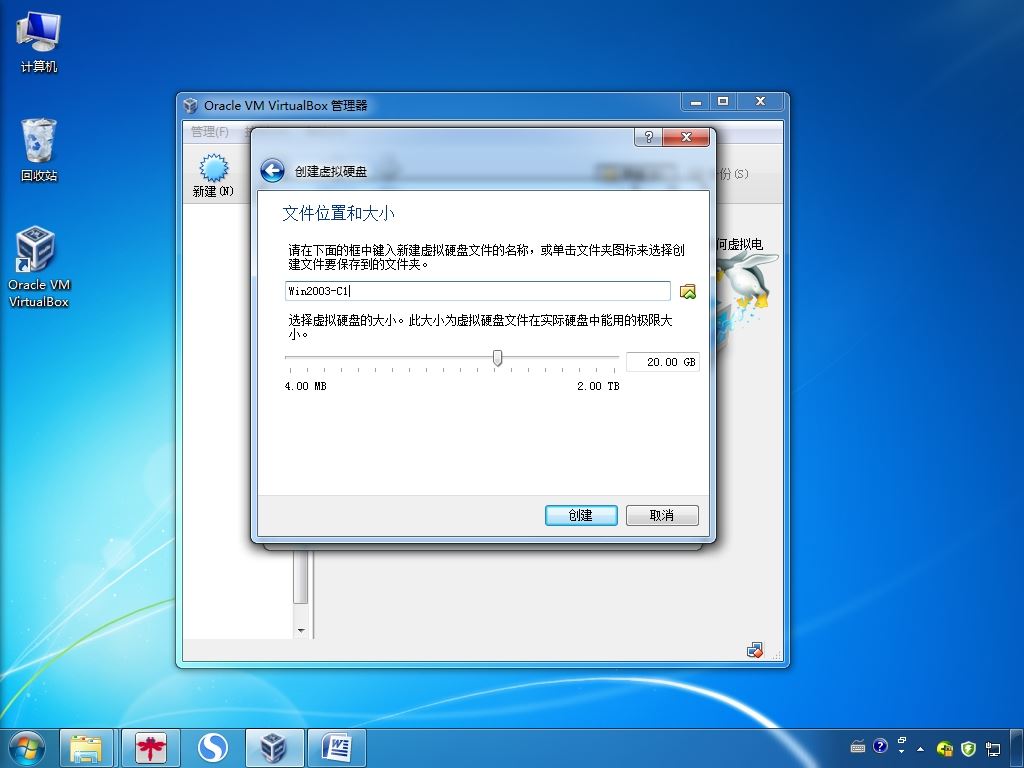Click the 创建虚拟硬盘 wizard title

coord(330,172)
